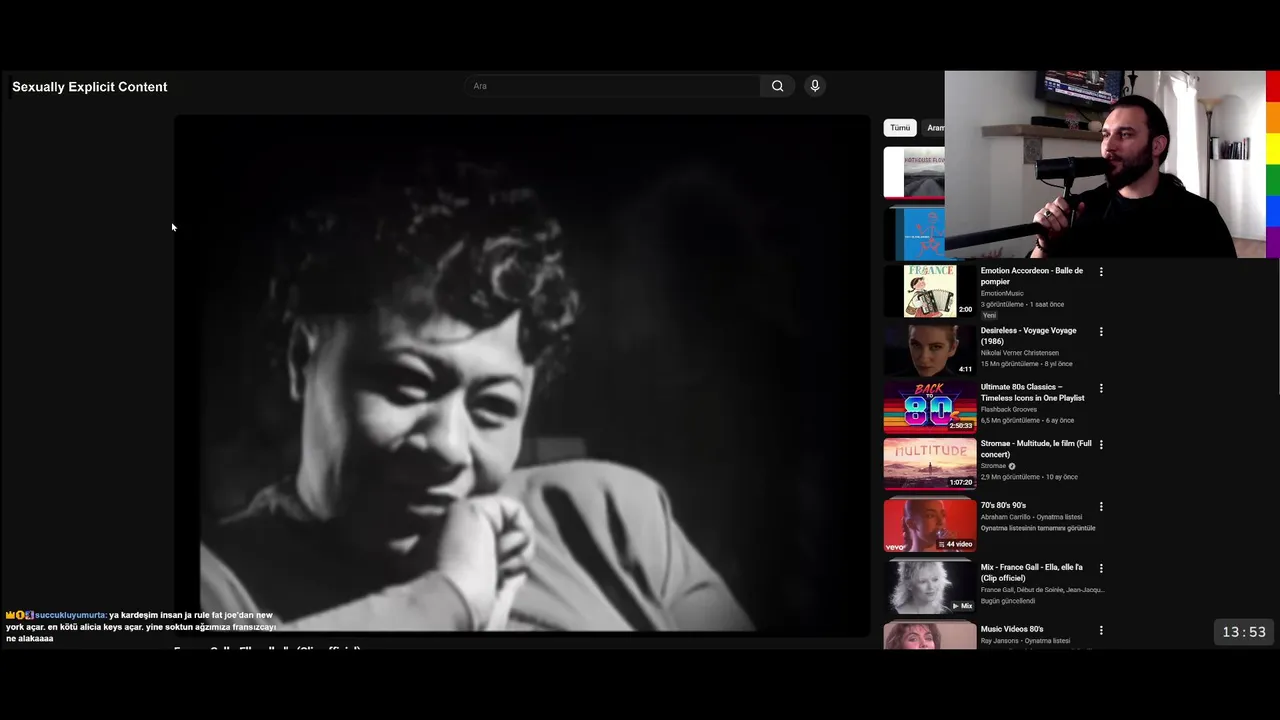1280x720 pixels.
Task: Open options menu for Ultimate 80s Classics
Action: coord(1101,388)
